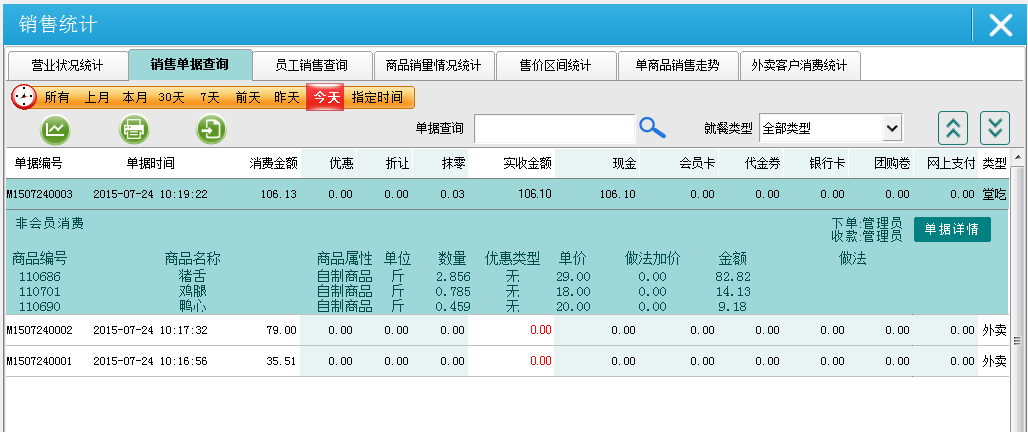
Task: Click the green printer icon
Action: pos(134,129)
